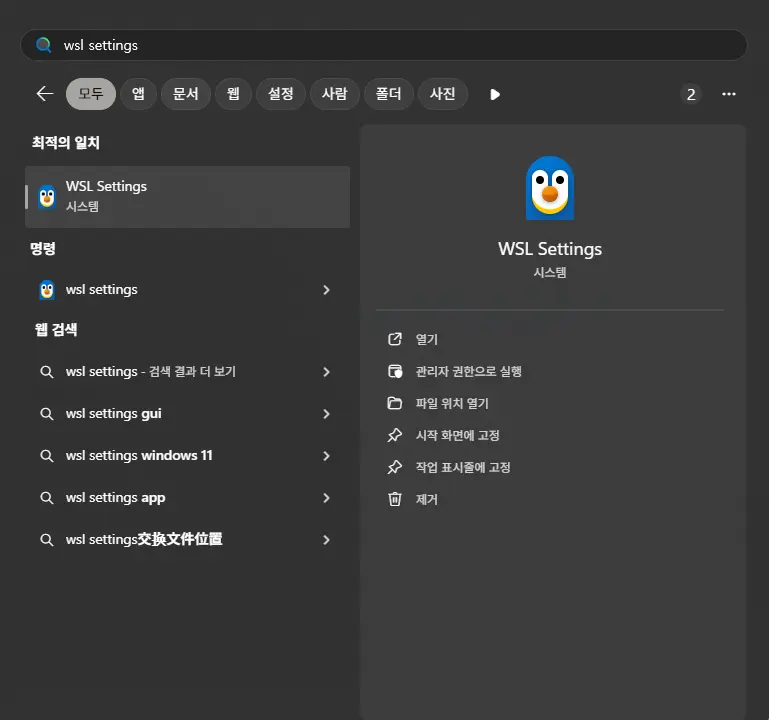This screenshot has height=720, width=769.
Task: Open web suggestion wsl settings交换文件位置
Action: click(x=187, y=540)
